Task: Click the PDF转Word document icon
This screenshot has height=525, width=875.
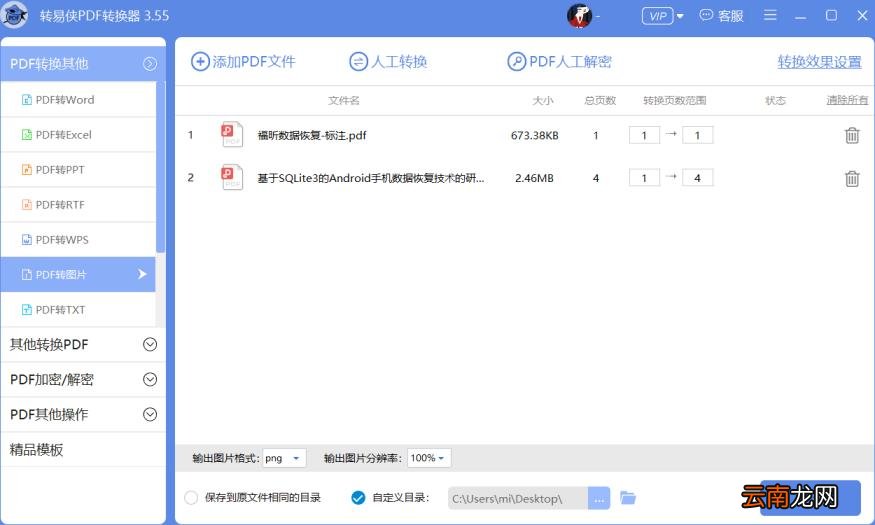Action: pos(26,100)
